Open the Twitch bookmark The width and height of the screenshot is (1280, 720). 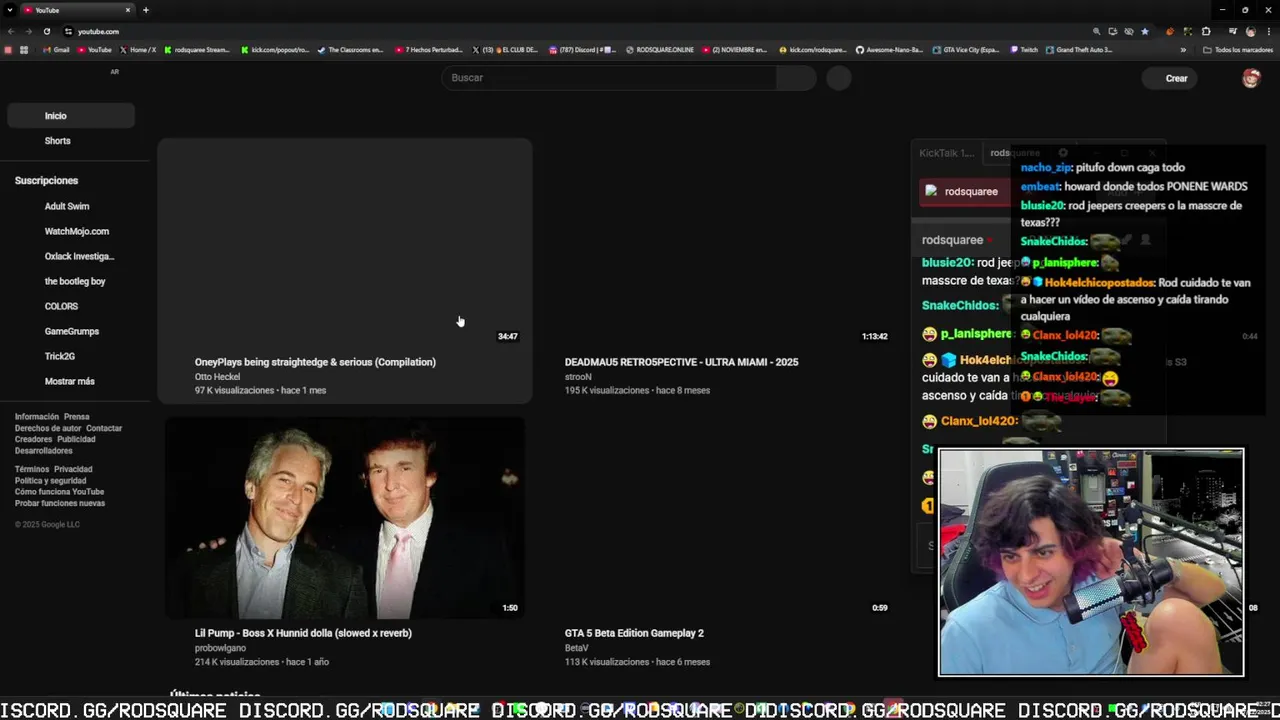(x=1024, y=50)
